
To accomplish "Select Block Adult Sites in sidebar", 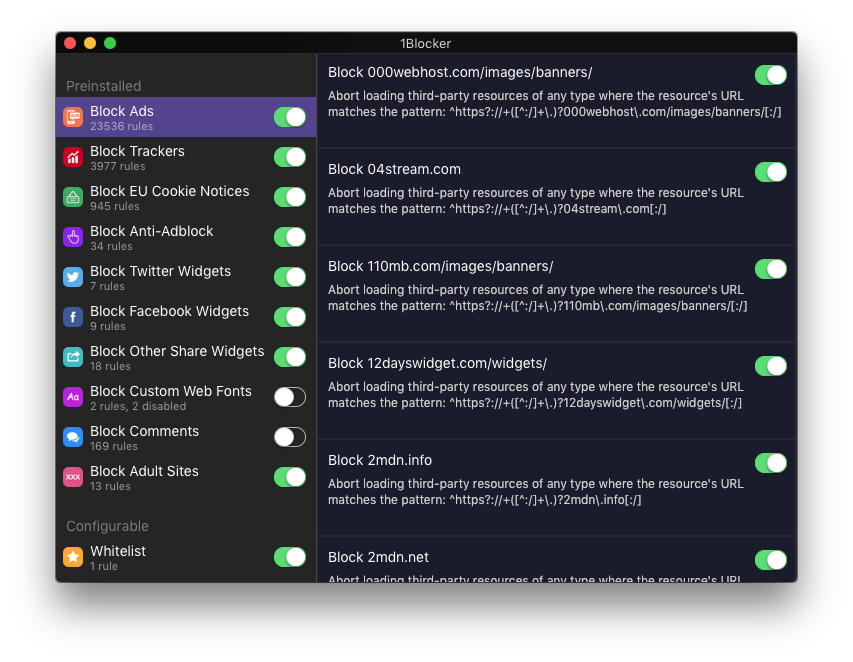I will (186, 477).
